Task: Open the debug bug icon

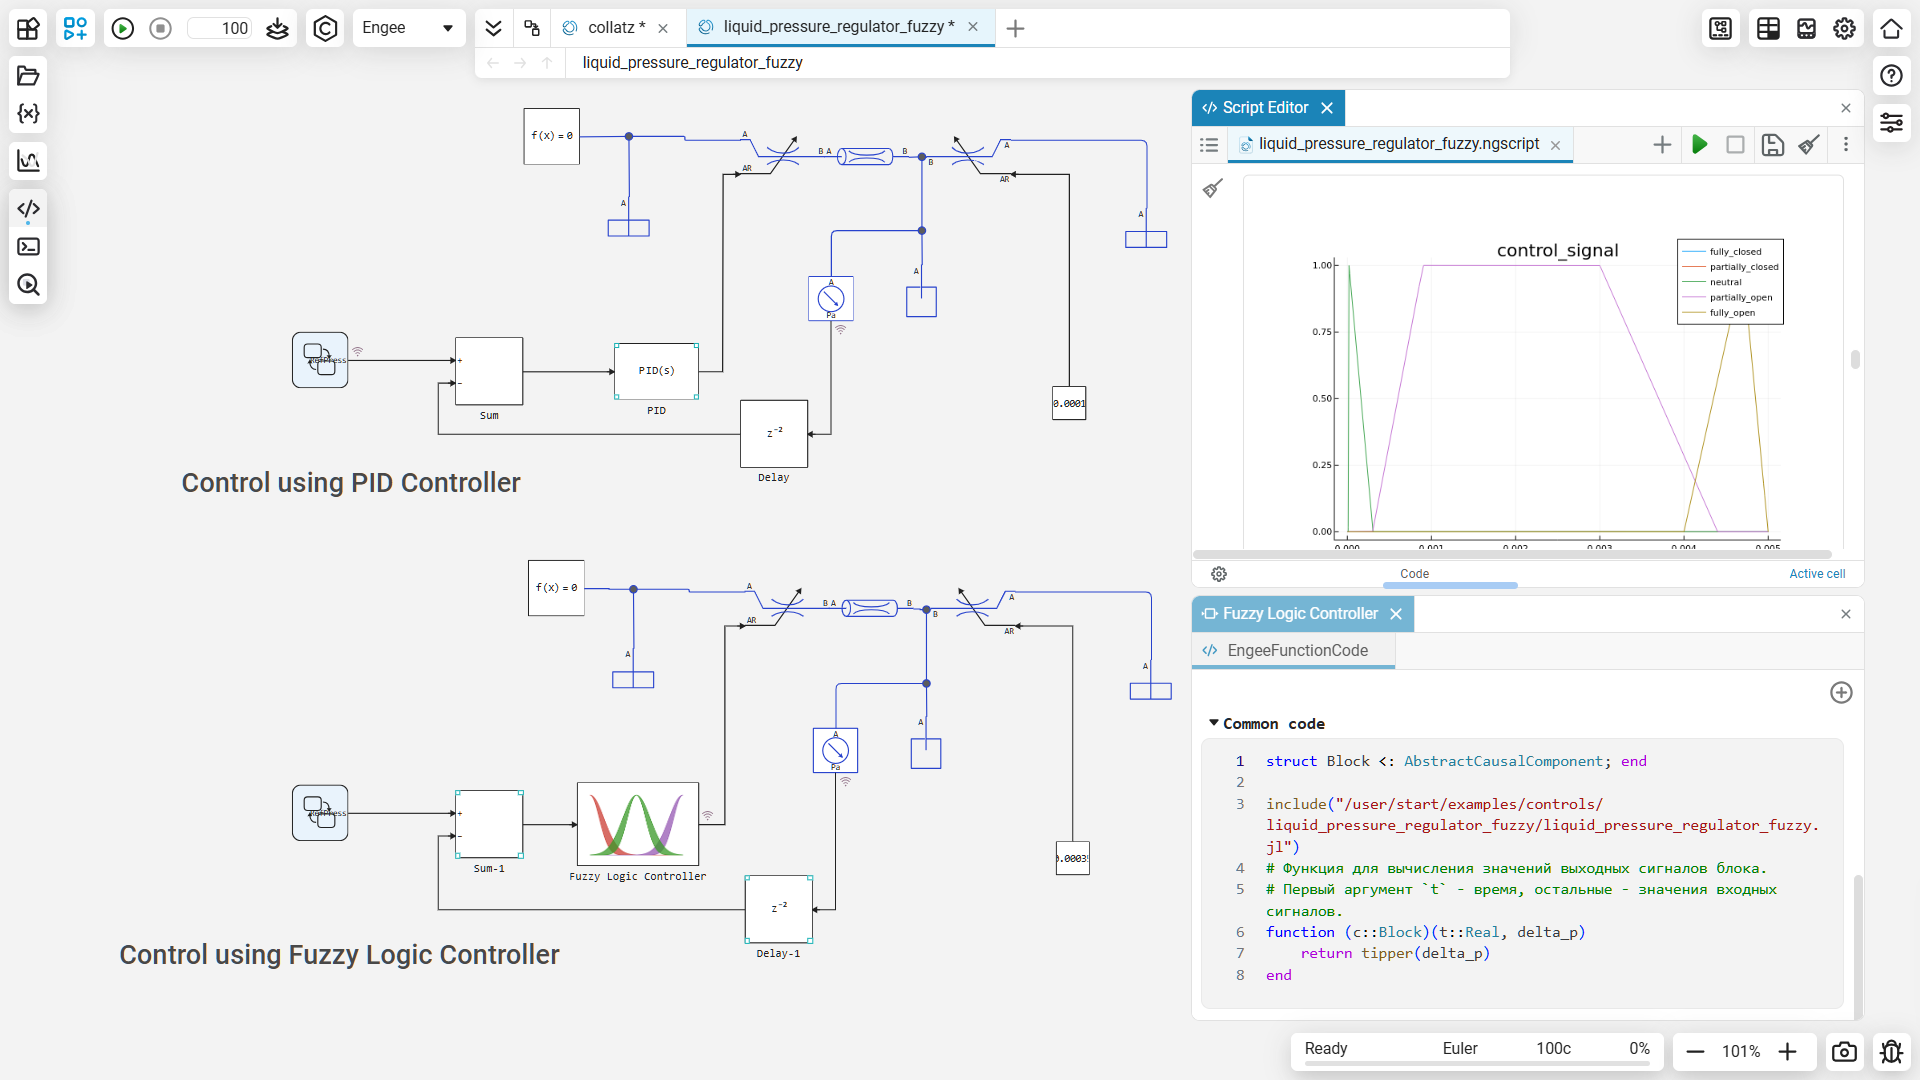Action: click(x=1891, y=1051)
